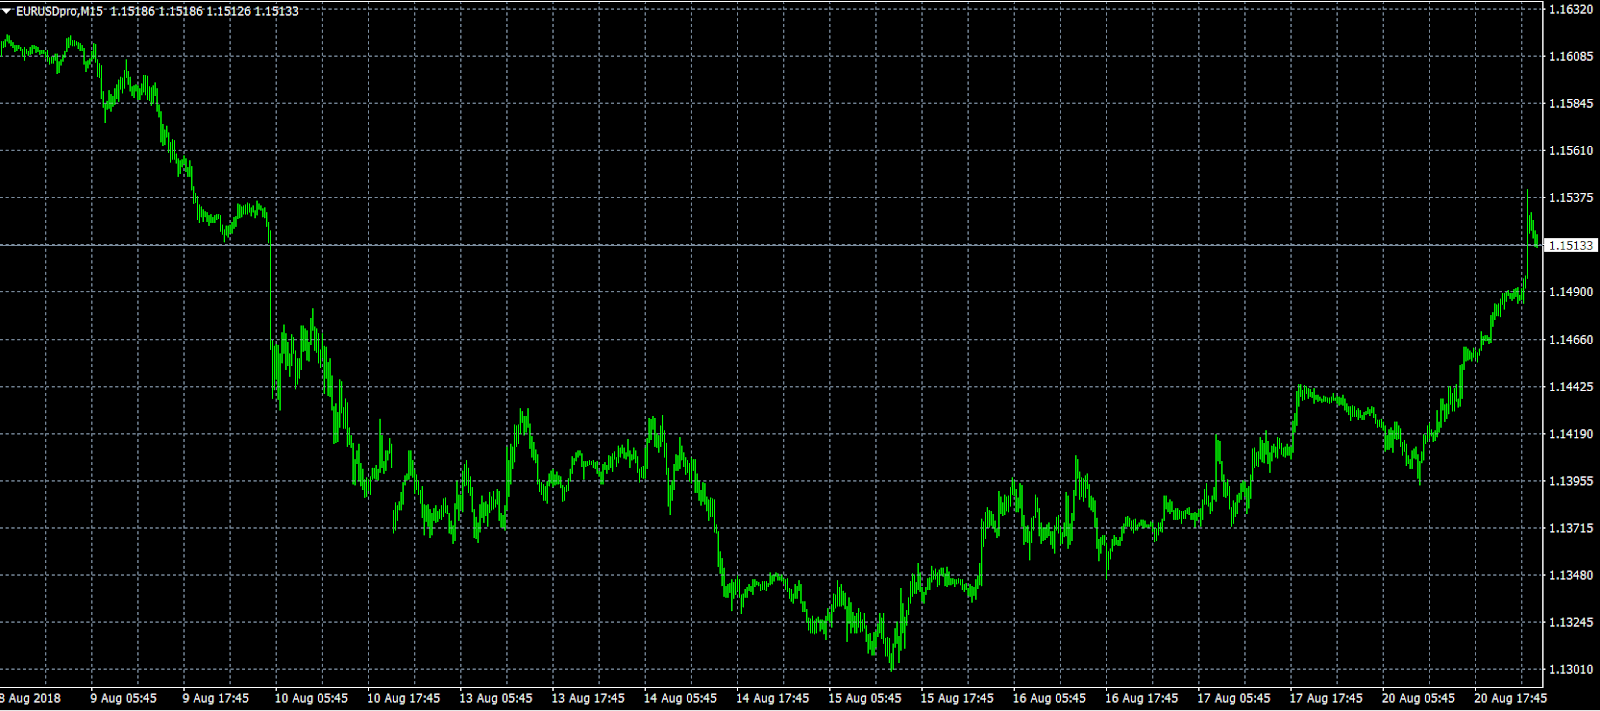
Task: Select price scale value 1.13010
Action: coord(1570,669)
